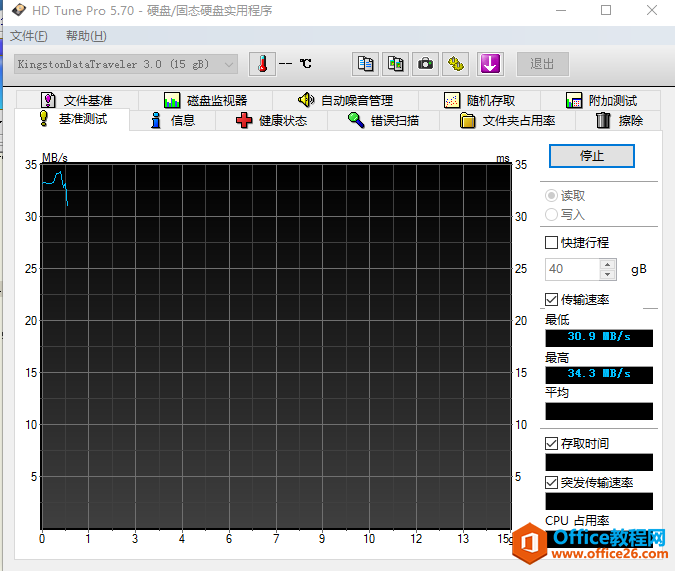Open the 文件夹占用率 tab
The image size is (675, 571).
[508, 120]
